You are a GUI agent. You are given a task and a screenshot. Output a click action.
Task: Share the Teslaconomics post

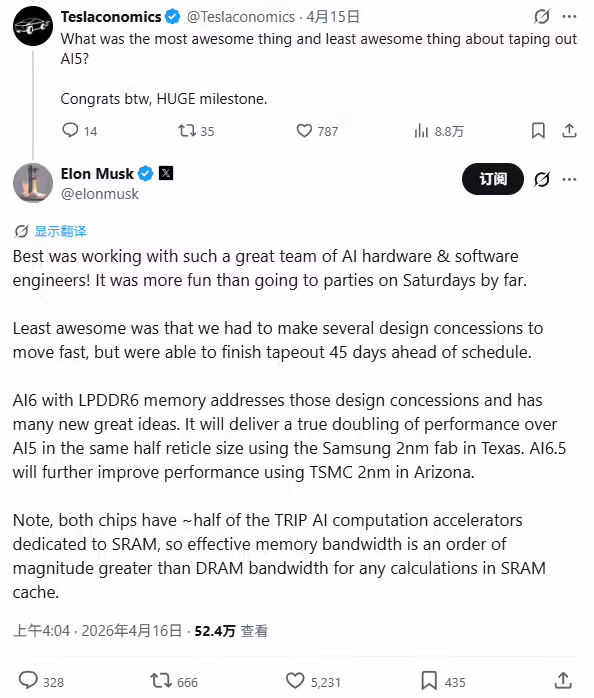click(569, 130)
